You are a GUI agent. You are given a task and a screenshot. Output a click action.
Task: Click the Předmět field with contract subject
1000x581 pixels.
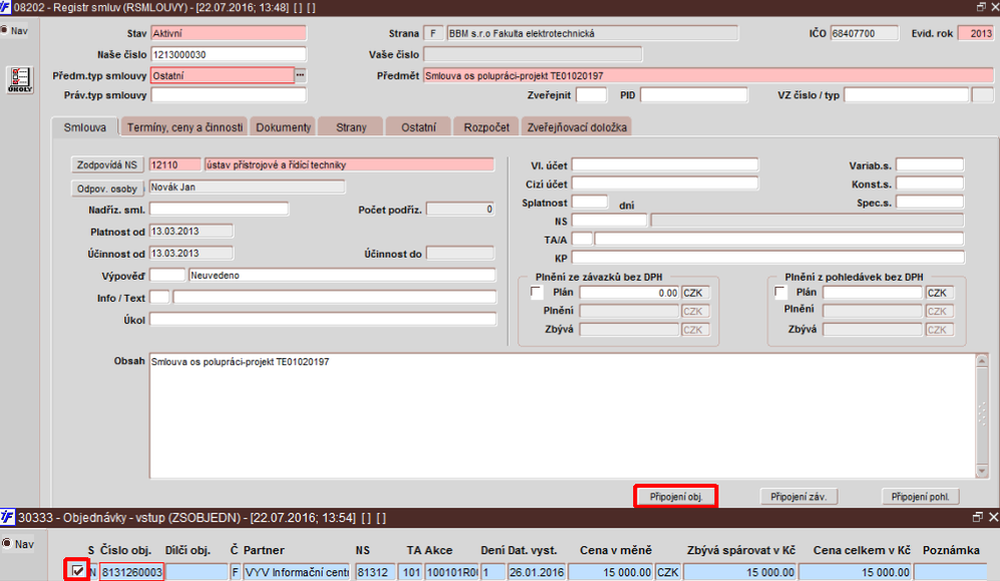[x=709, y=75]
